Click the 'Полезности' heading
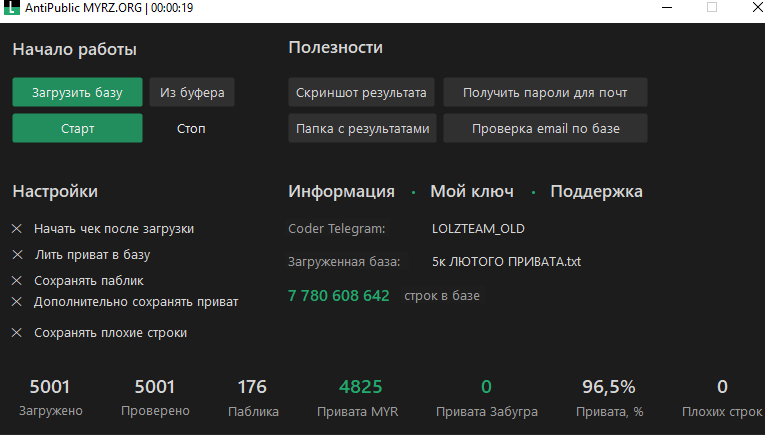 [336, 47]
